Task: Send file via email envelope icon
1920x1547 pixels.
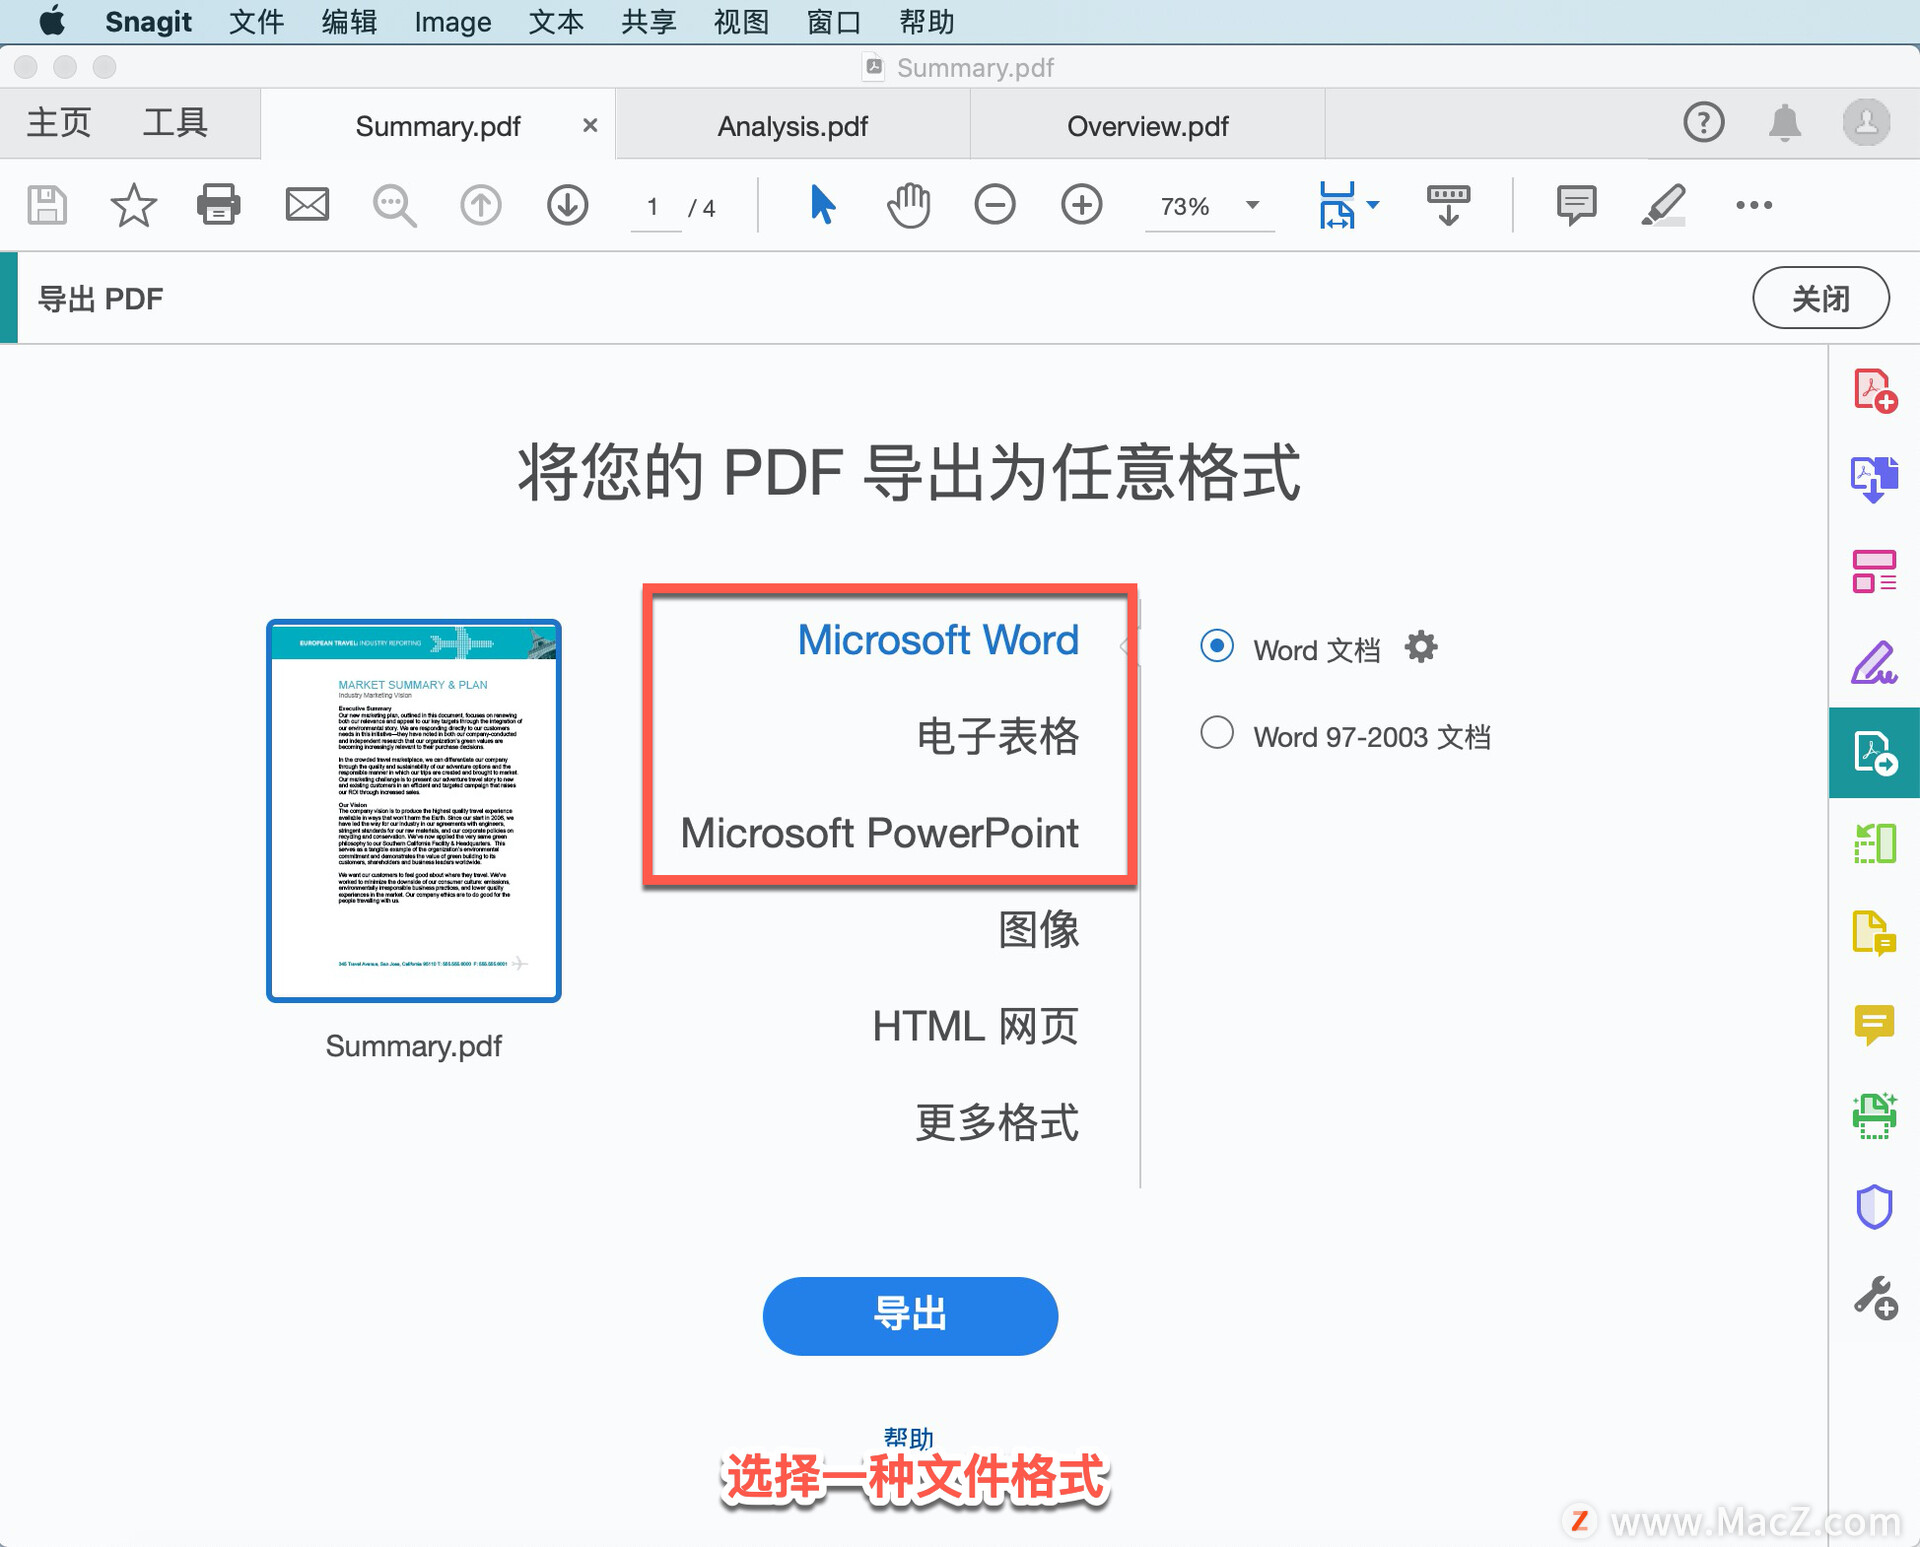Action: click(307, 205)
